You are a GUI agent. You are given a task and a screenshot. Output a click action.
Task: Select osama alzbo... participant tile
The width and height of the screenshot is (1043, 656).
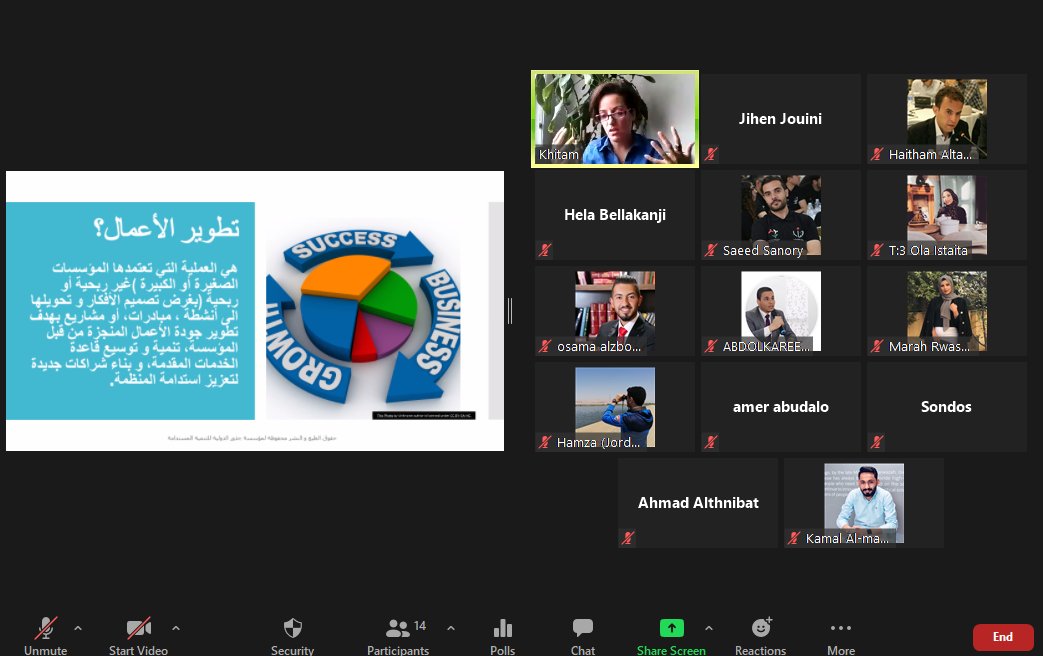(615, 311)
